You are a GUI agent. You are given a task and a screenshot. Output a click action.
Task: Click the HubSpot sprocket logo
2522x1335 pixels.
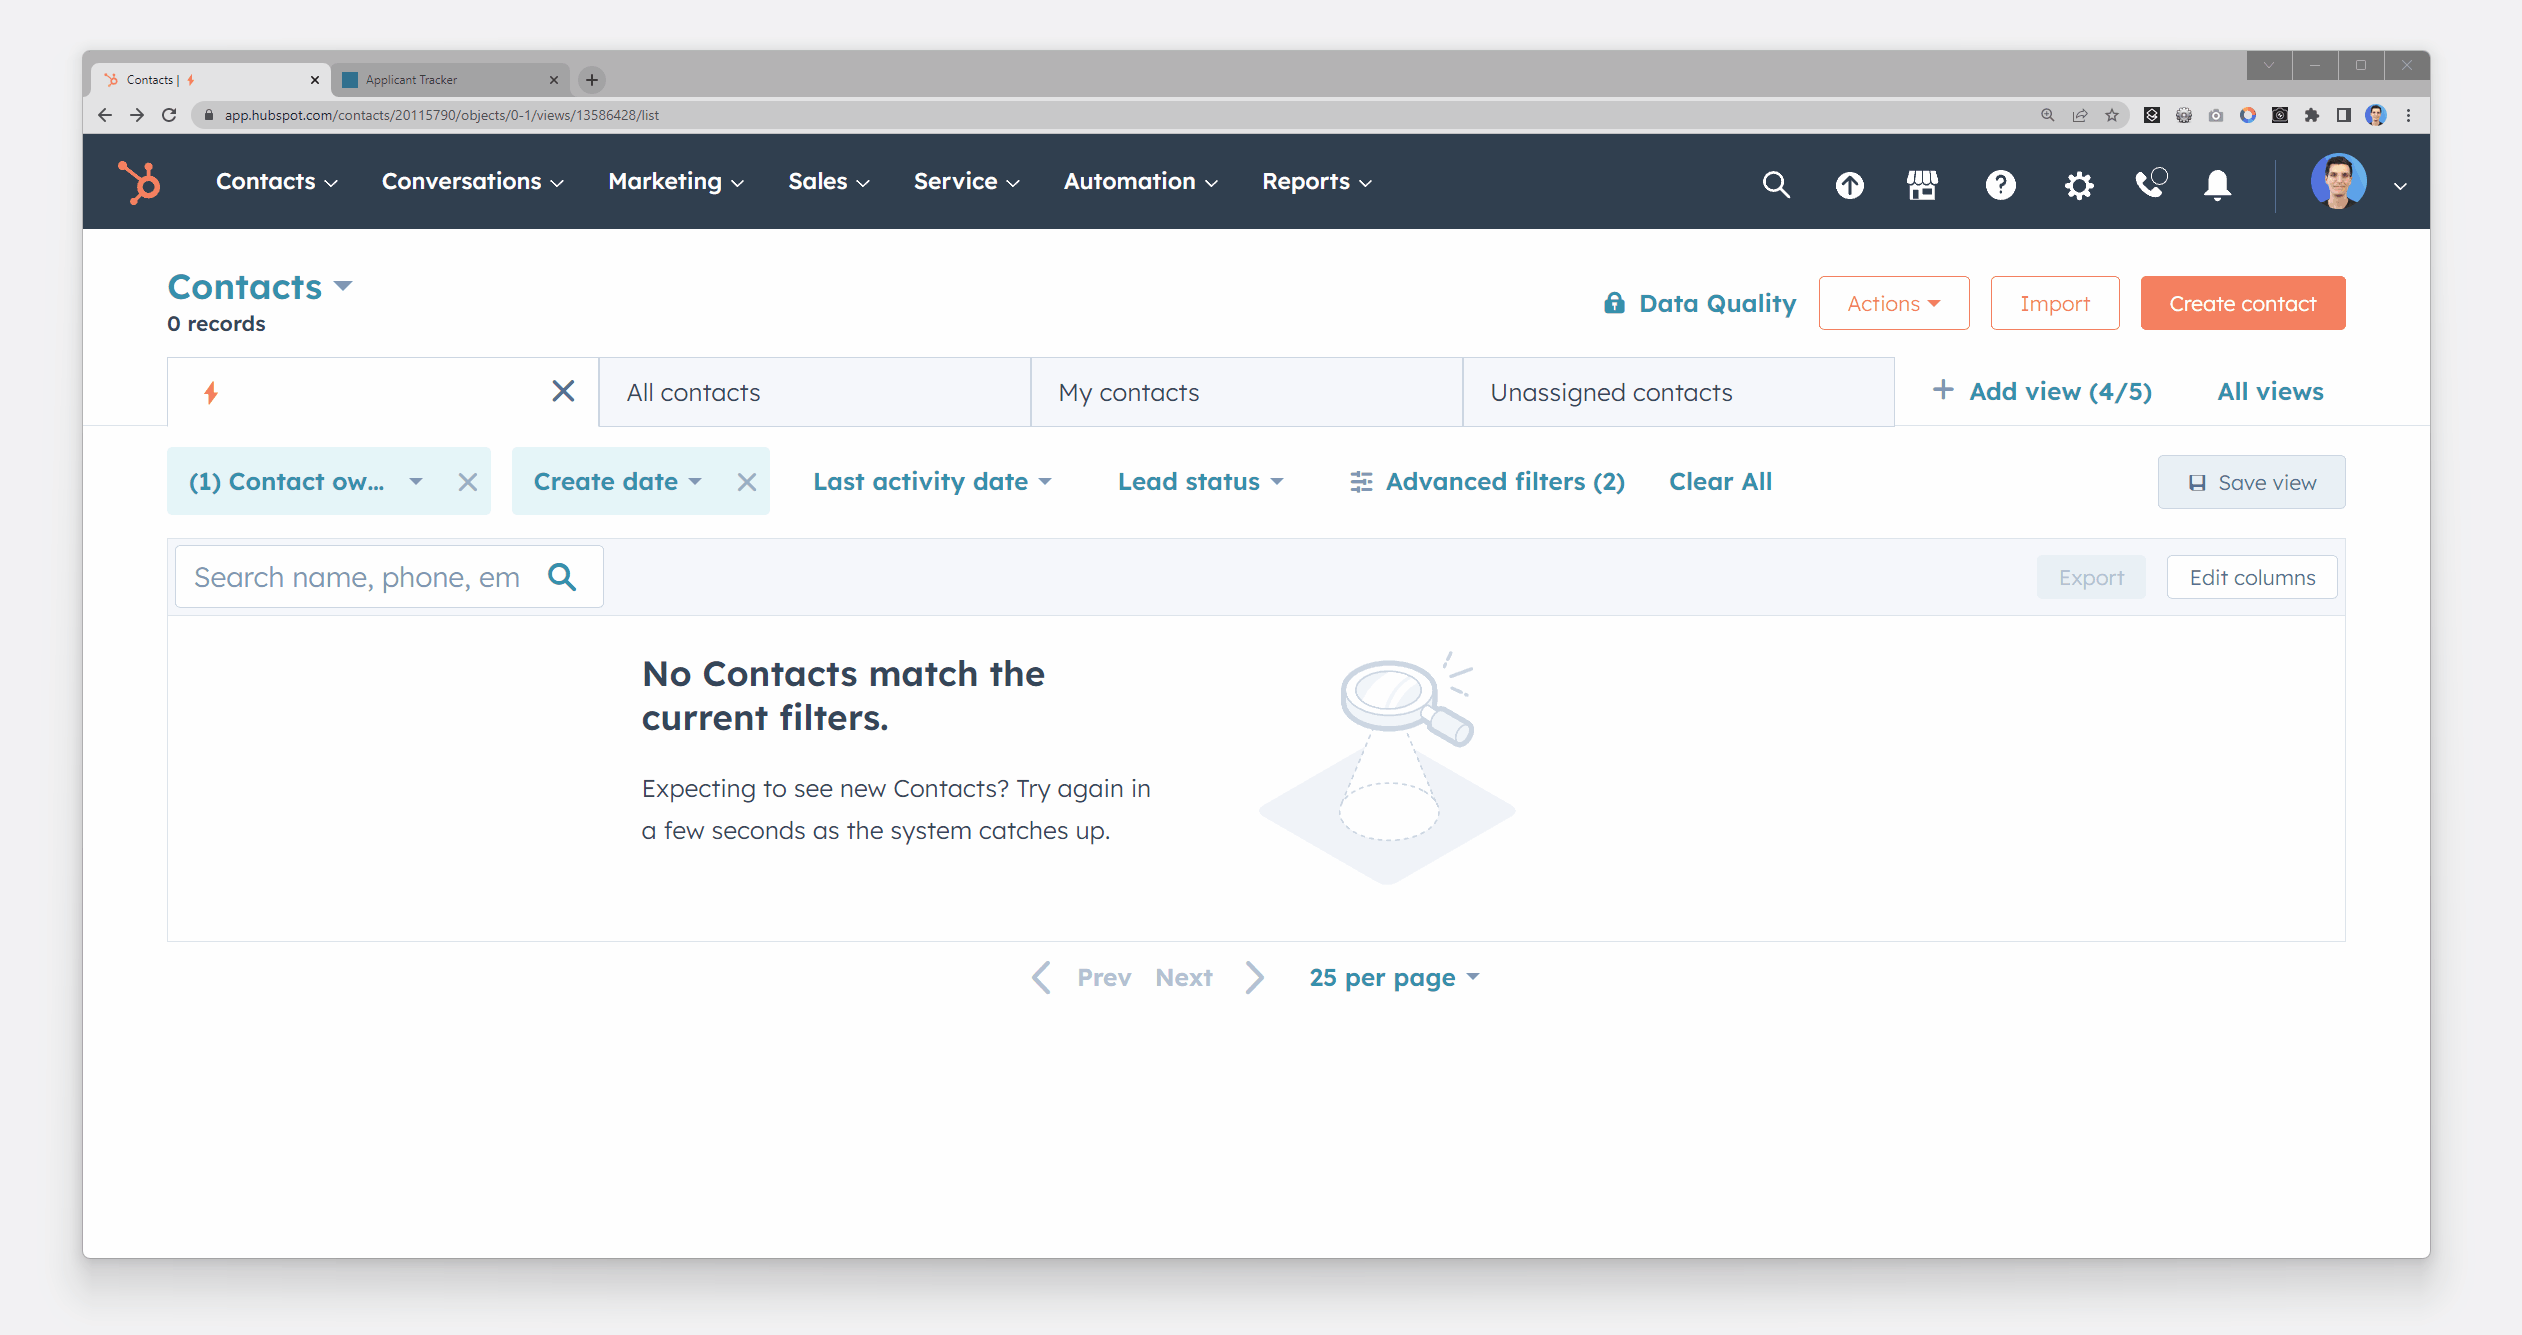point(140,182)
